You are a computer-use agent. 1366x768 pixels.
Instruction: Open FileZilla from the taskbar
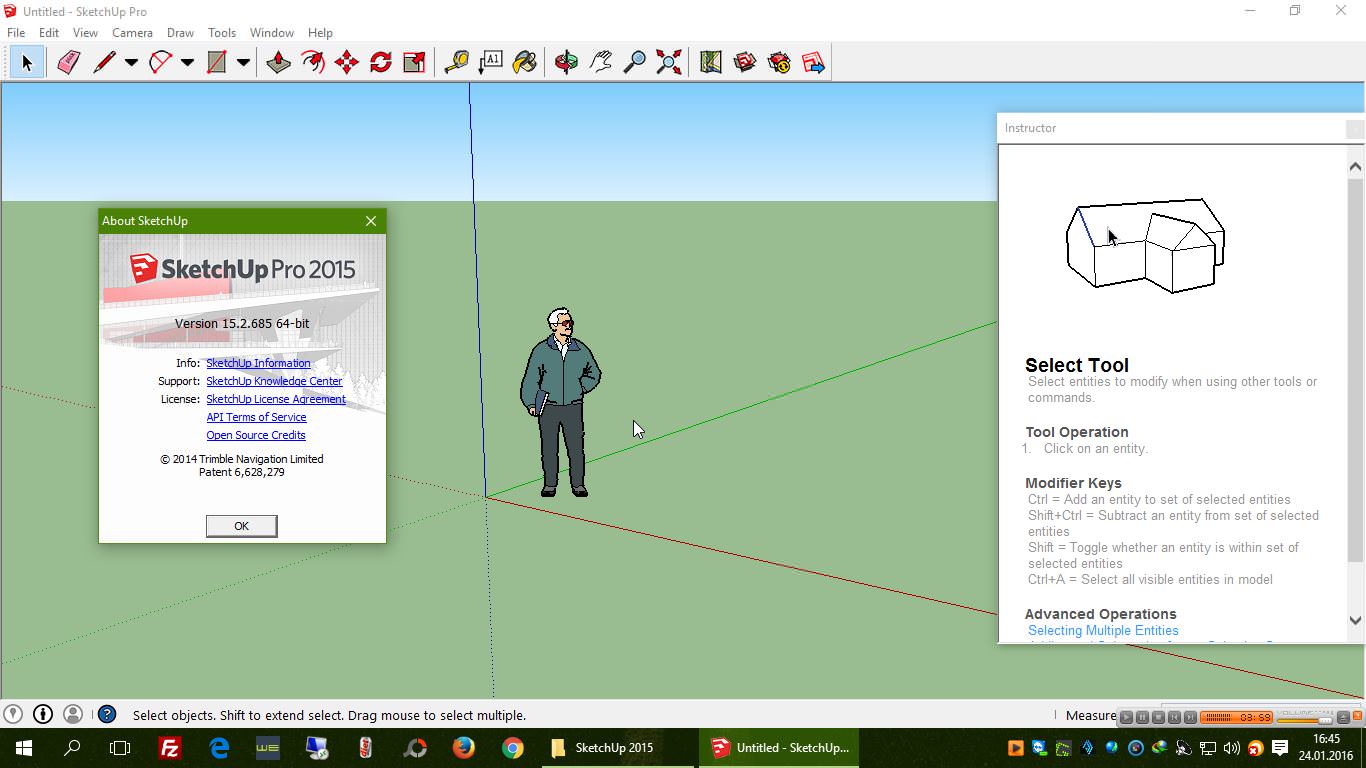170,748
